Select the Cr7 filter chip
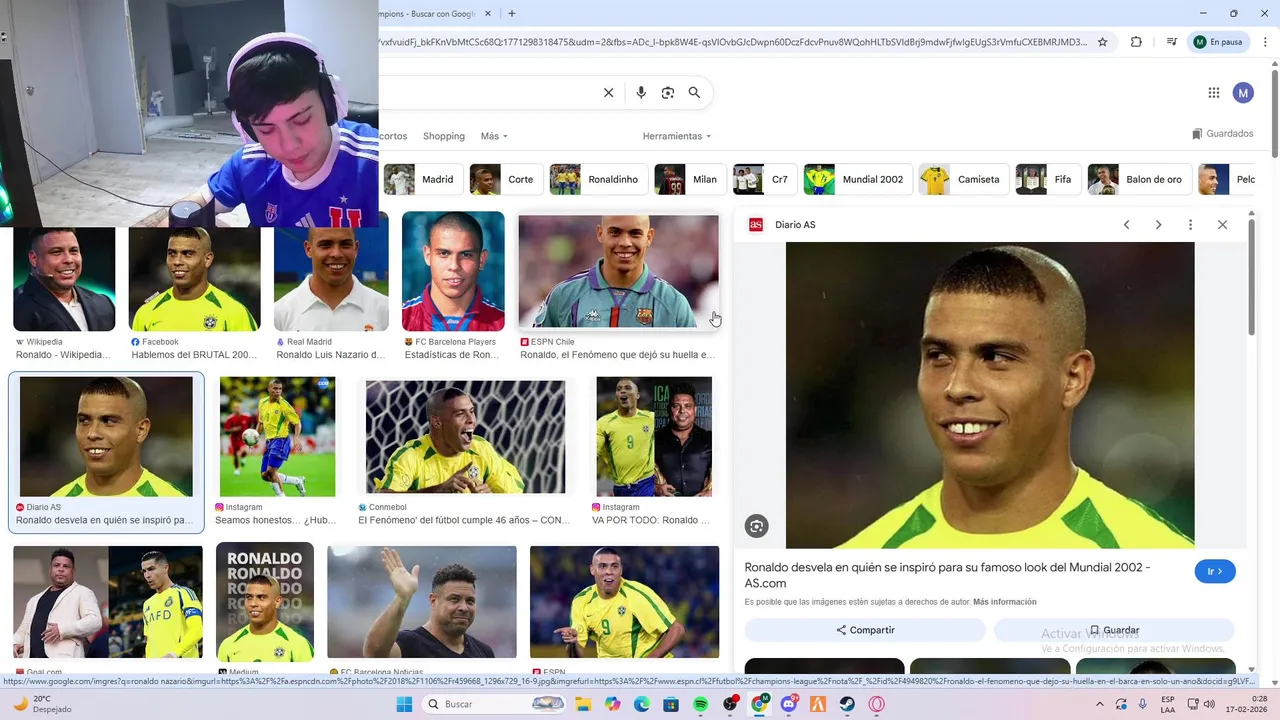Viewport: 1280px width, 720px height. click(x=763, y=179)
